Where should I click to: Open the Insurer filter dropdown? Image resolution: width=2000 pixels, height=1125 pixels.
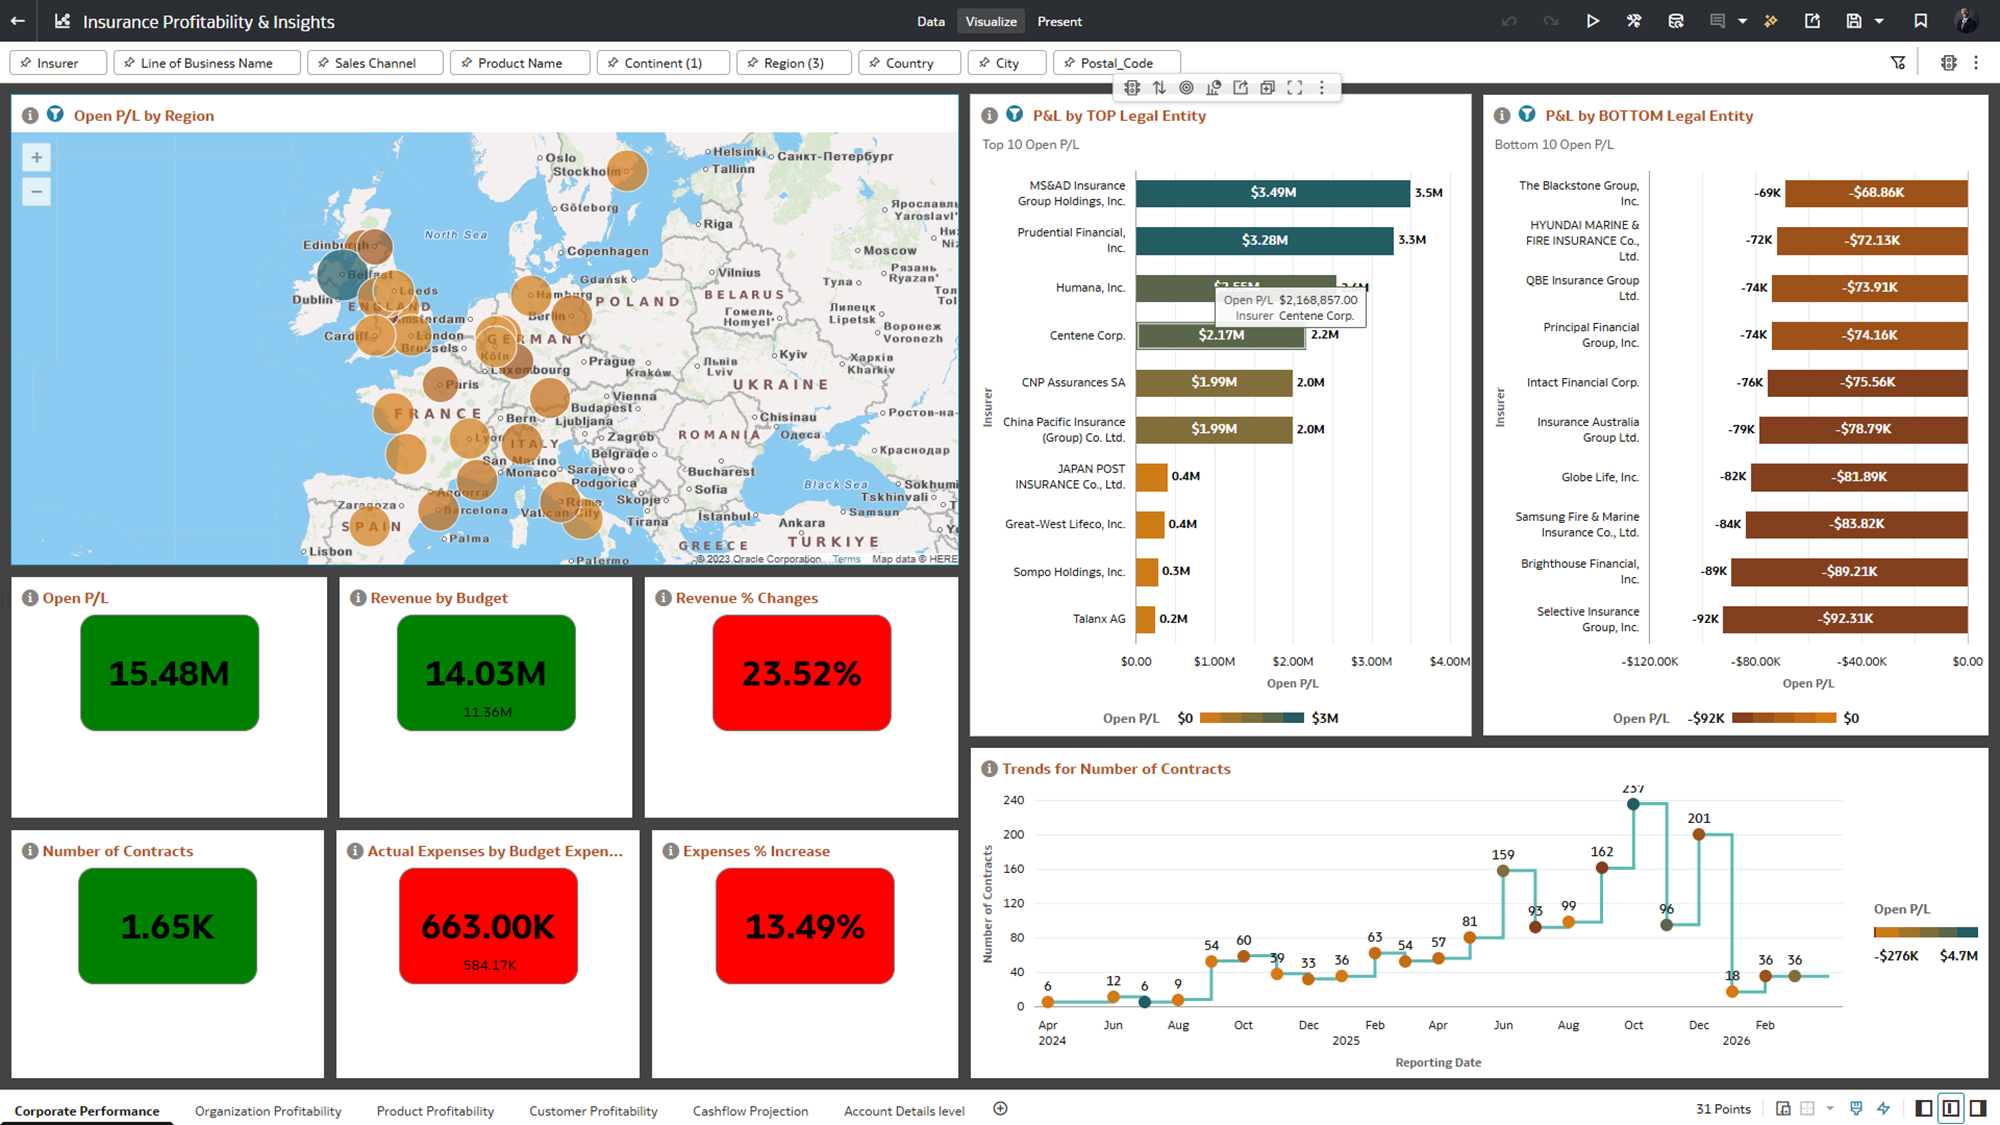[x=58, y=63]
